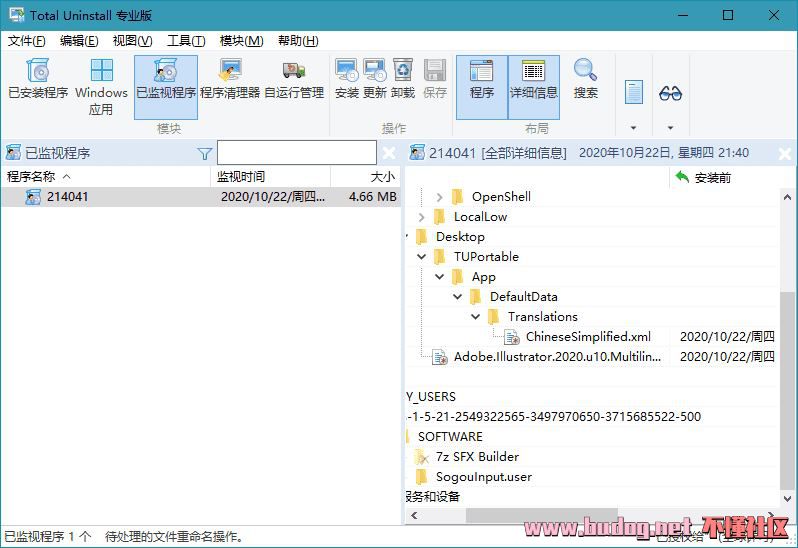Click the 7z SFX Builder deleted-folder icon
Screen dimensions: 798x548
(422, 457)
